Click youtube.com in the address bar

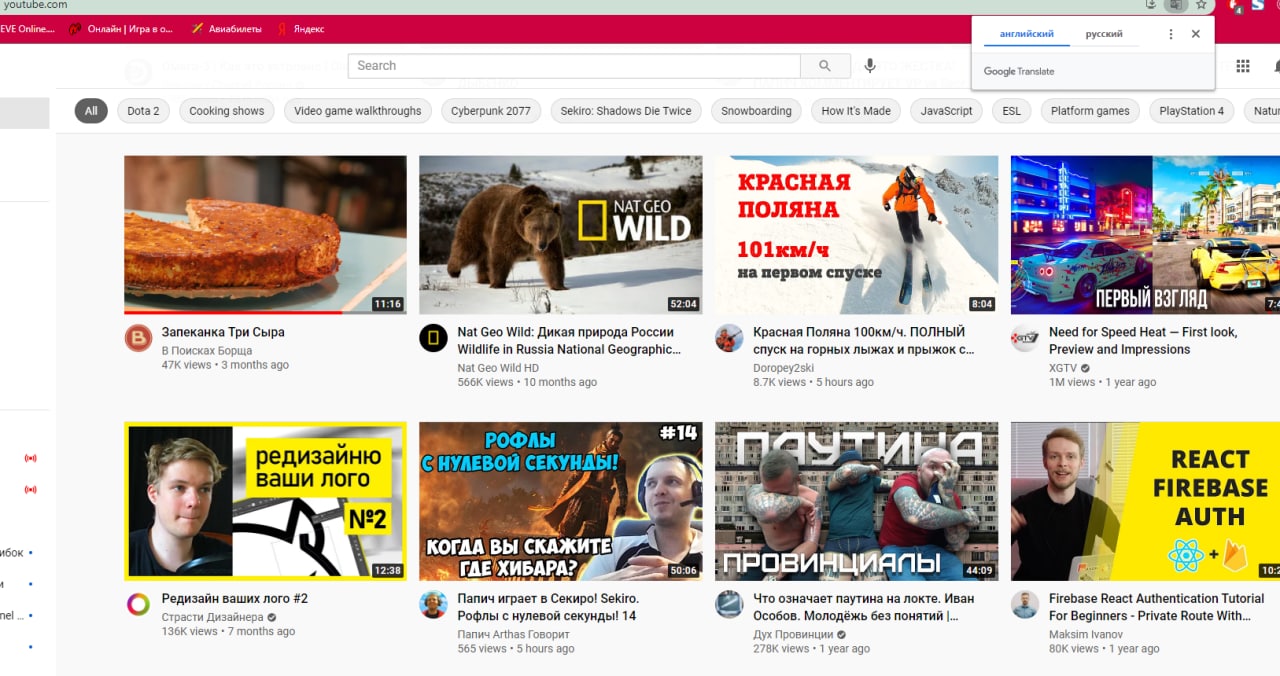coord(36,5)
